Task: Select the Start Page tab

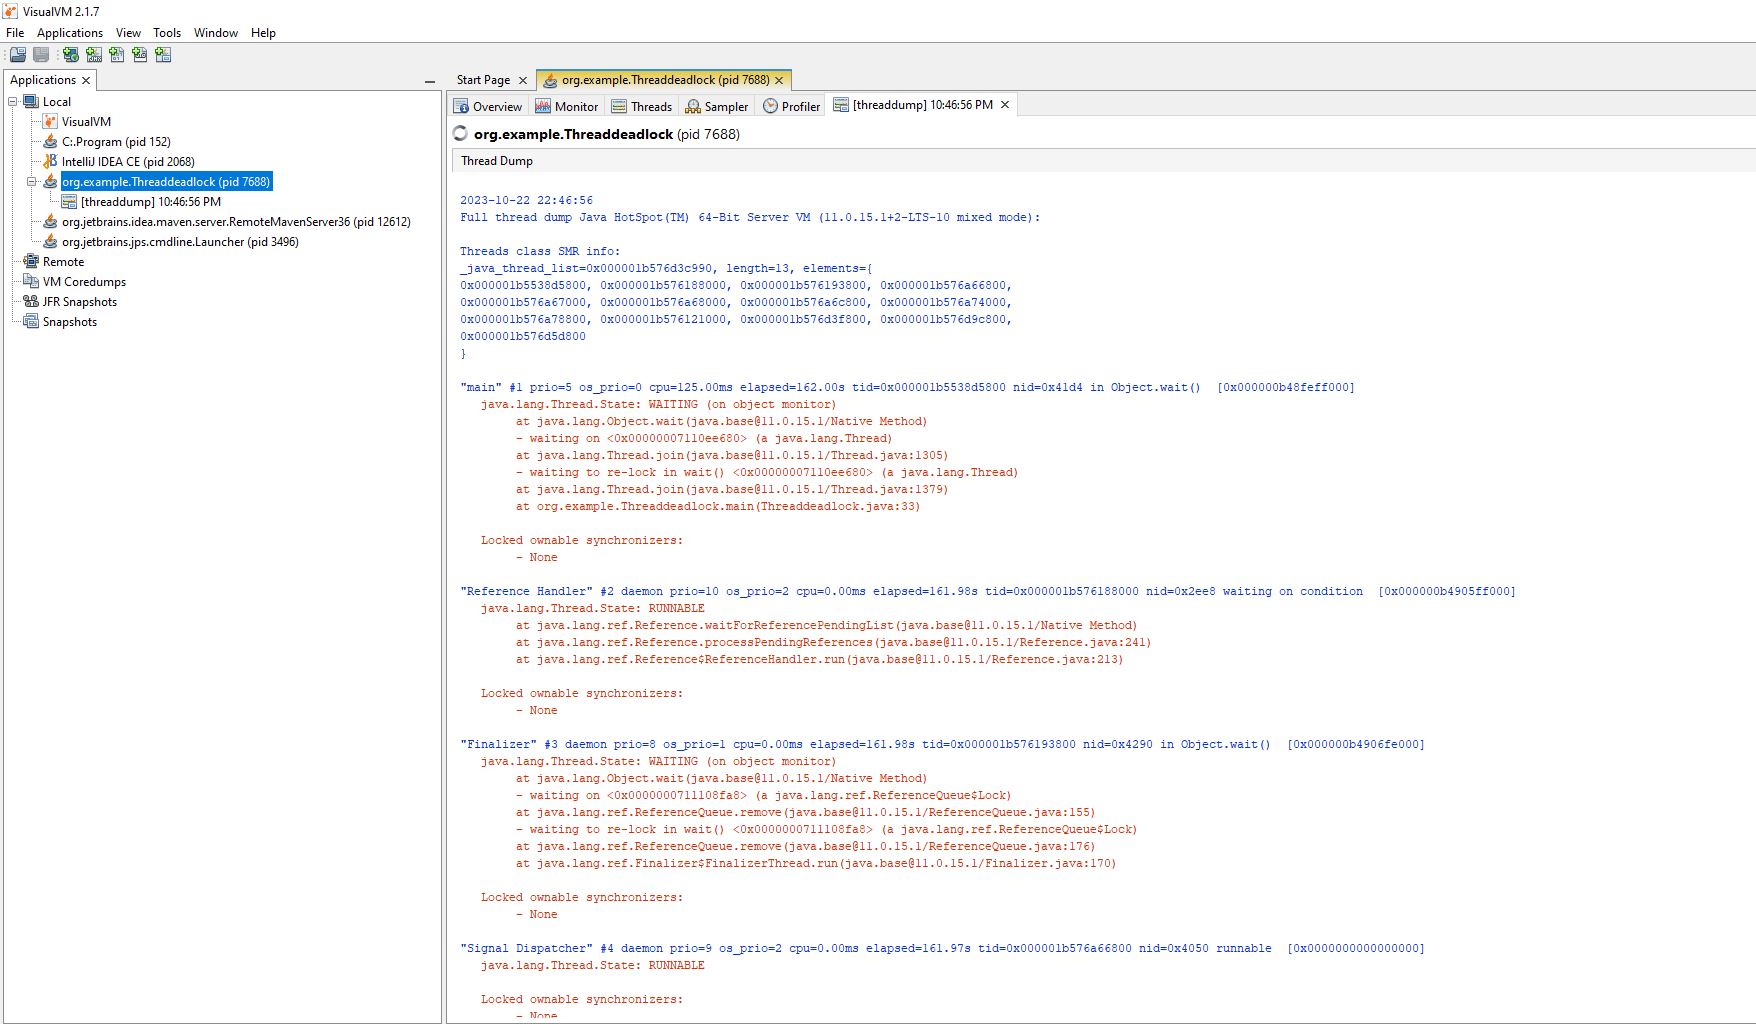Action: [x=483, y=80]
